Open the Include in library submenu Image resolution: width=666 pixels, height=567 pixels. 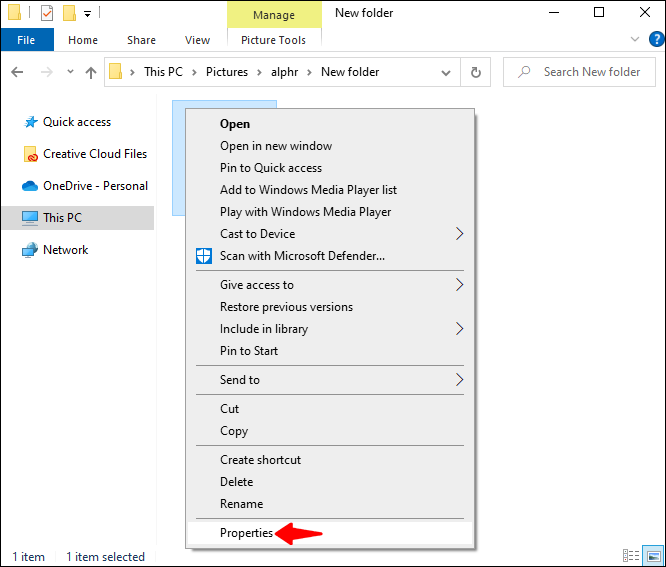point(330,329)
